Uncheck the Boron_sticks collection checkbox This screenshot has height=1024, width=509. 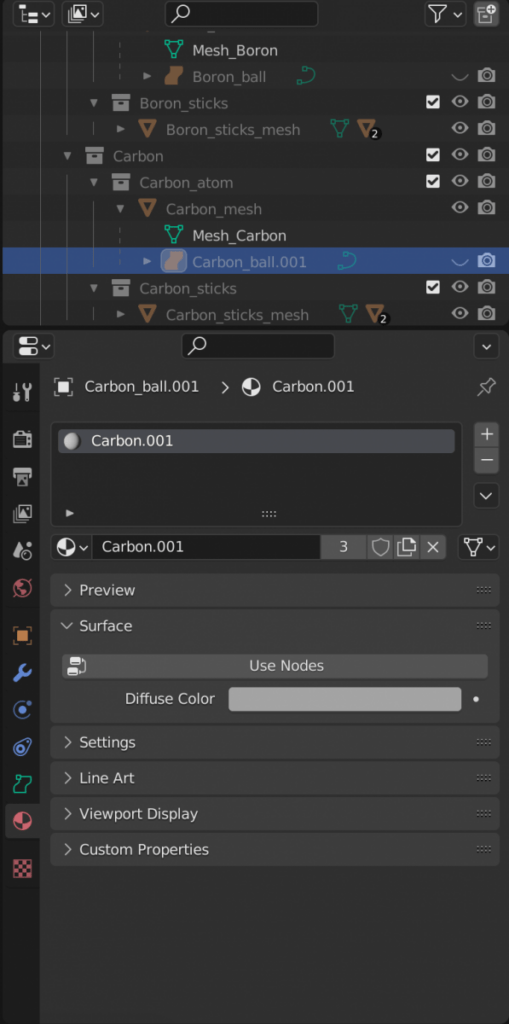coord(433,102)
